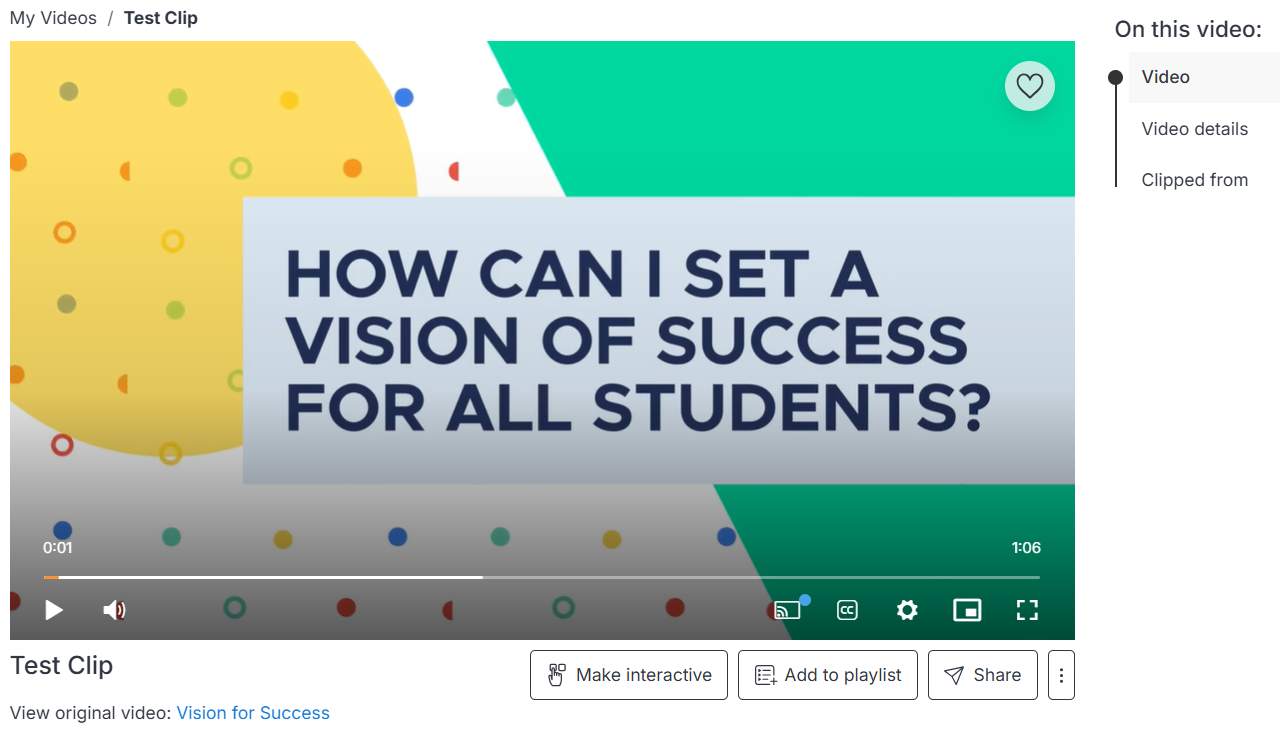Screen dimensions: 1280x737
Task: Click the Make interactive button
Action: click(x=629, y=675)
